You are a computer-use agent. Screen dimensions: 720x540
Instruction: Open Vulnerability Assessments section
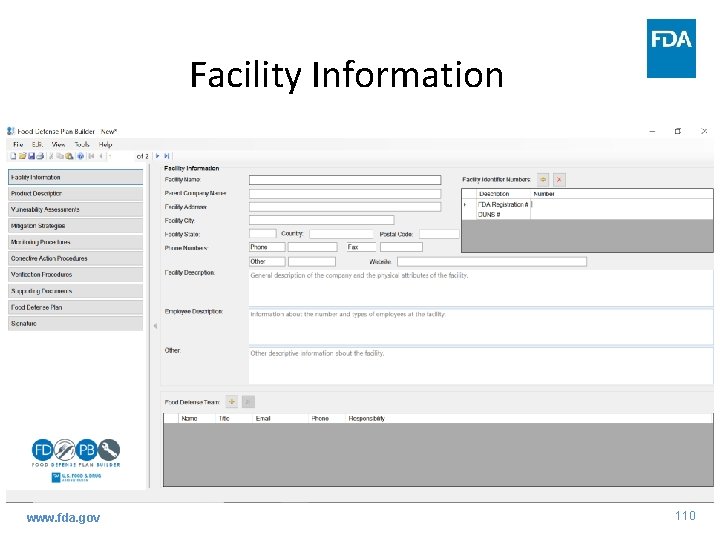point(75,209)
